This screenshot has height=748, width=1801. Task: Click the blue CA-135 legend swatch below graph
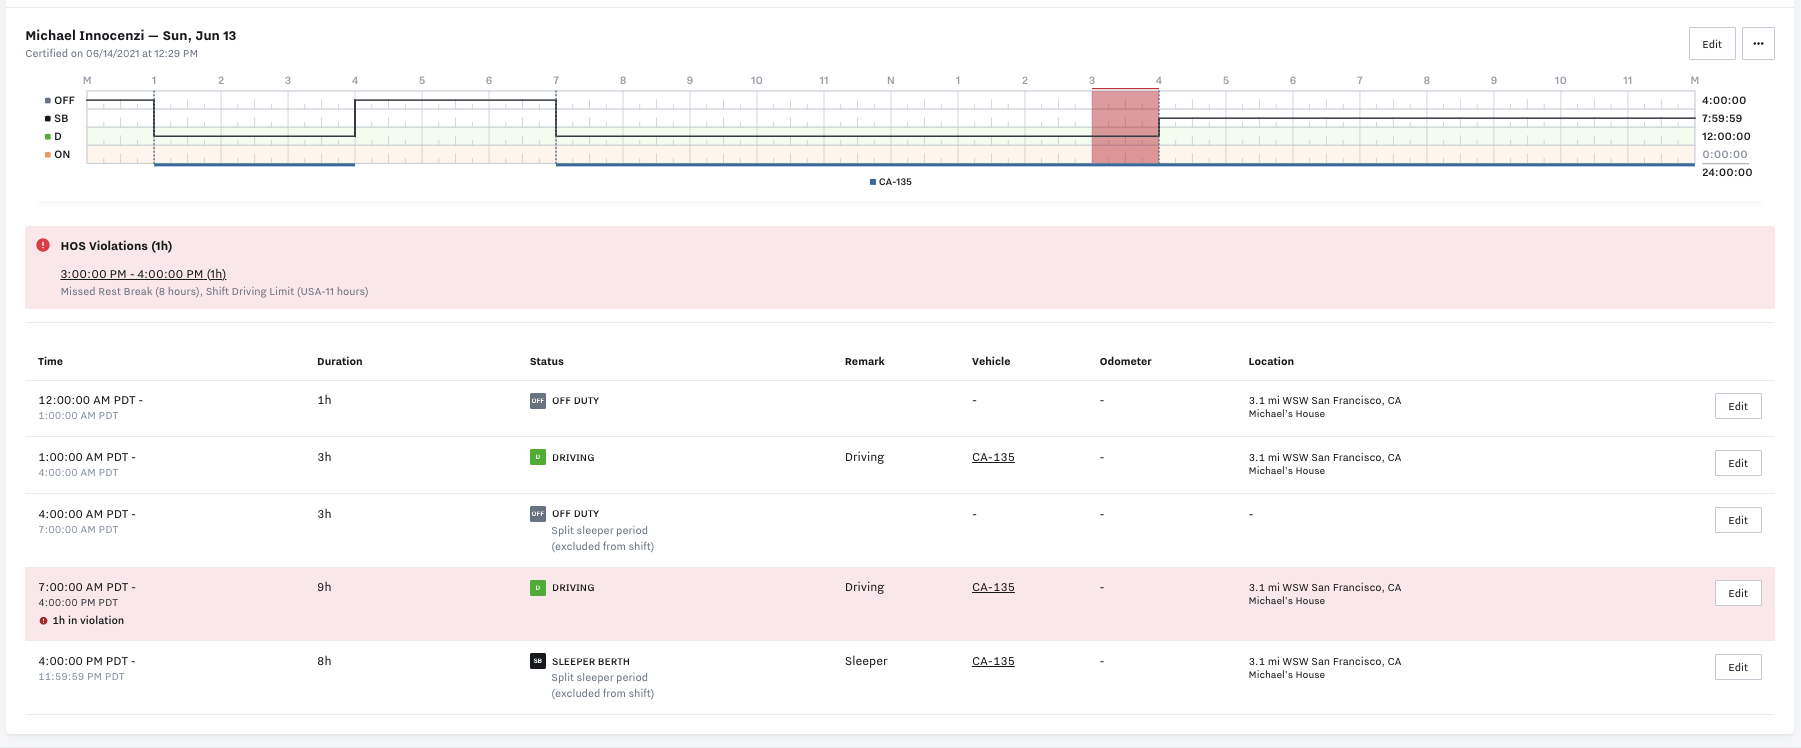point(873,182)
